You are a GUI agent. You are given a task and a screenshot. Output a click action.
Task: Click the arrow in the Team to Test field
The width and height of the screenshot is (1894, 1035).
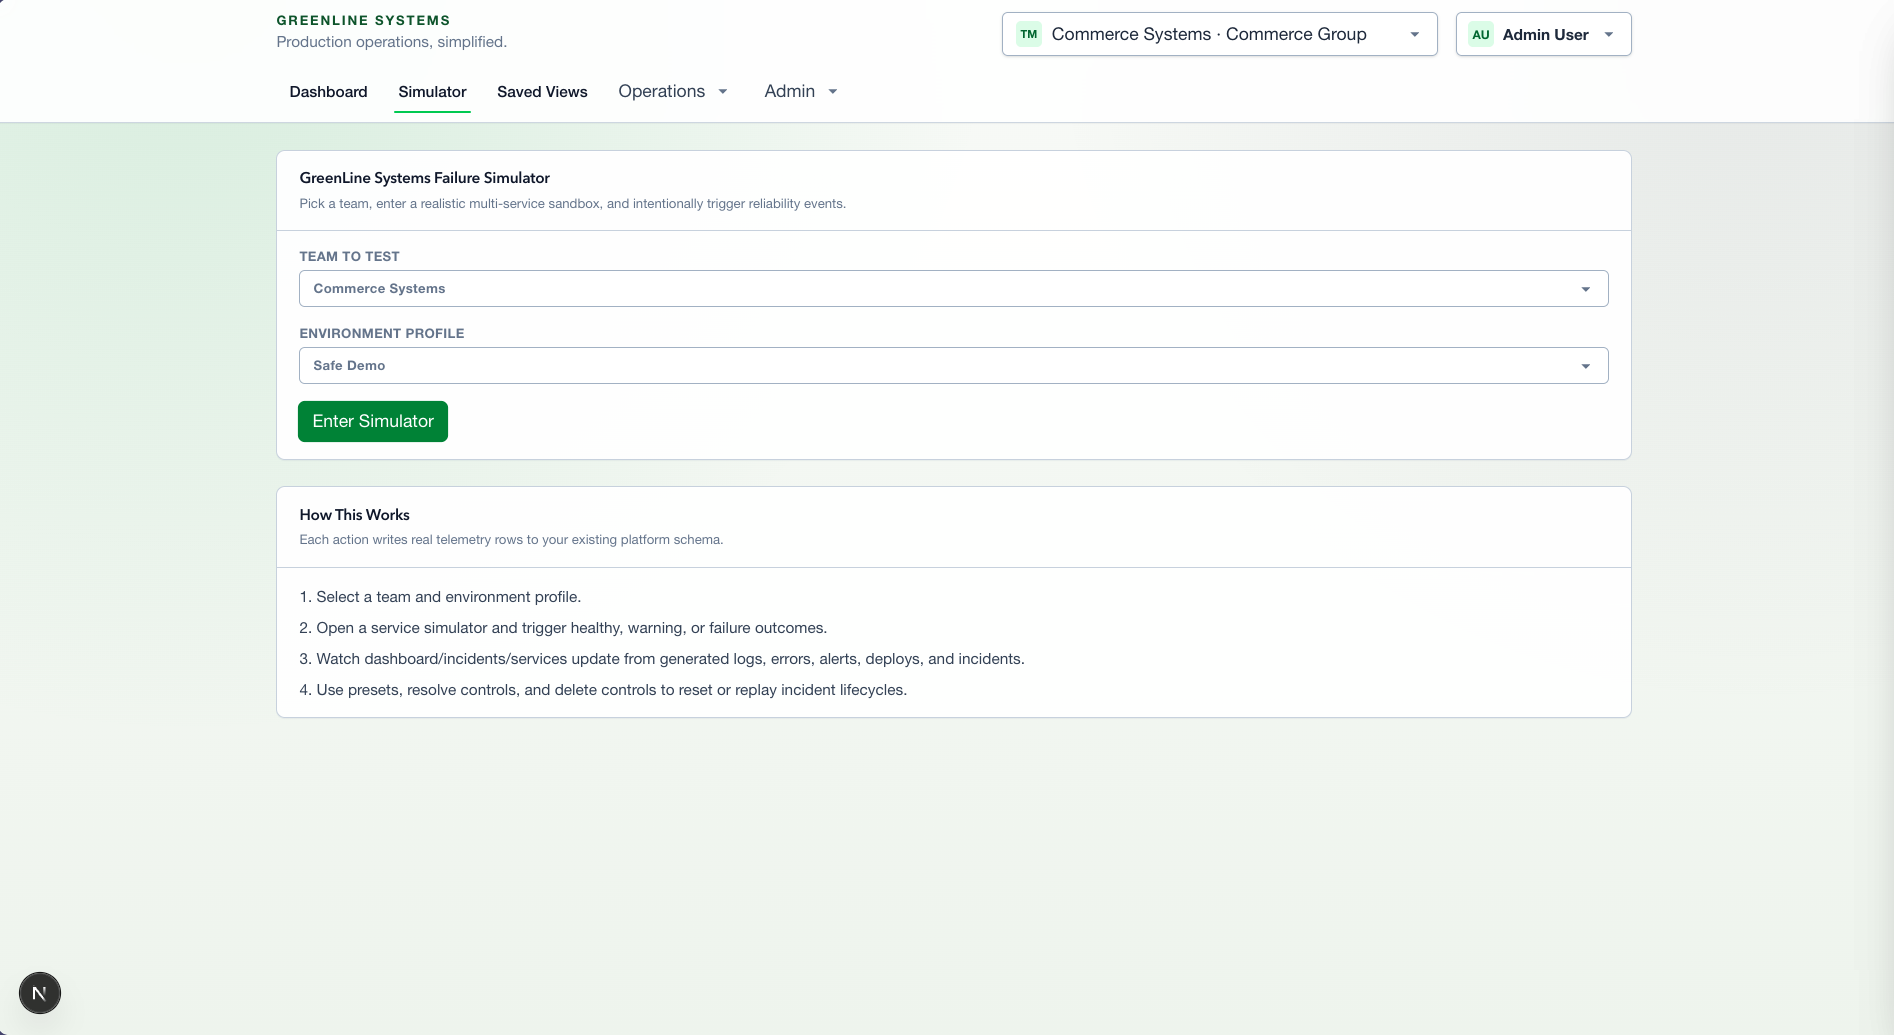(1585, 289)
